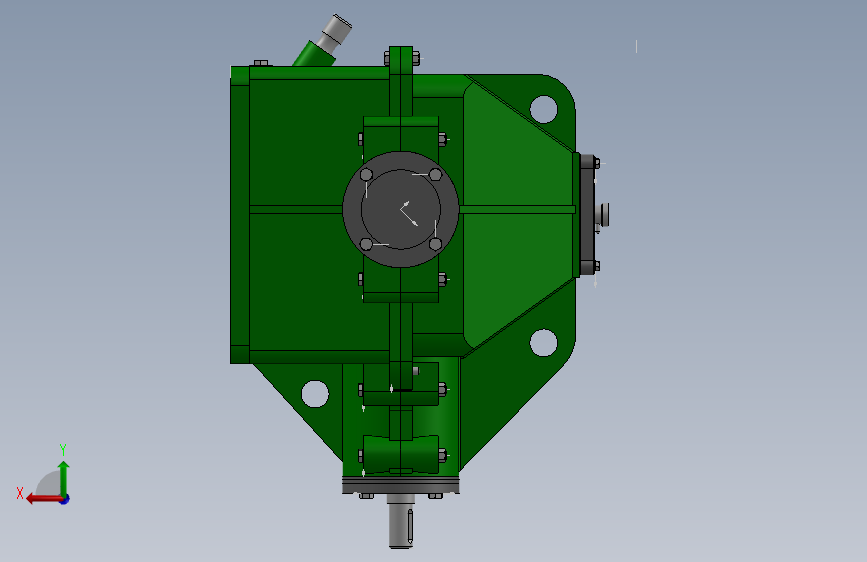Select the blue Z axis point of the triad

65,499
